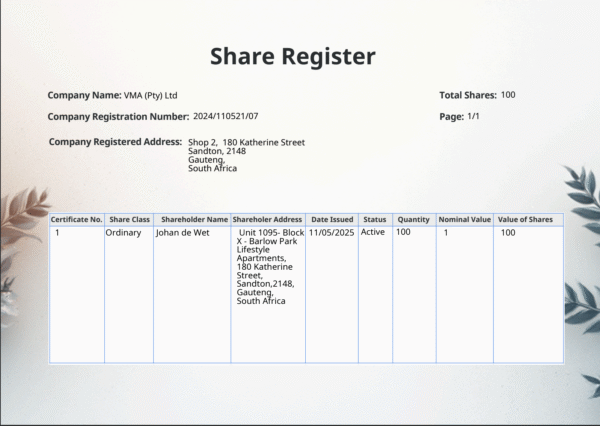Select shareholder Johan de Wet
Screen dimensions: 600x426
(183, 233)
